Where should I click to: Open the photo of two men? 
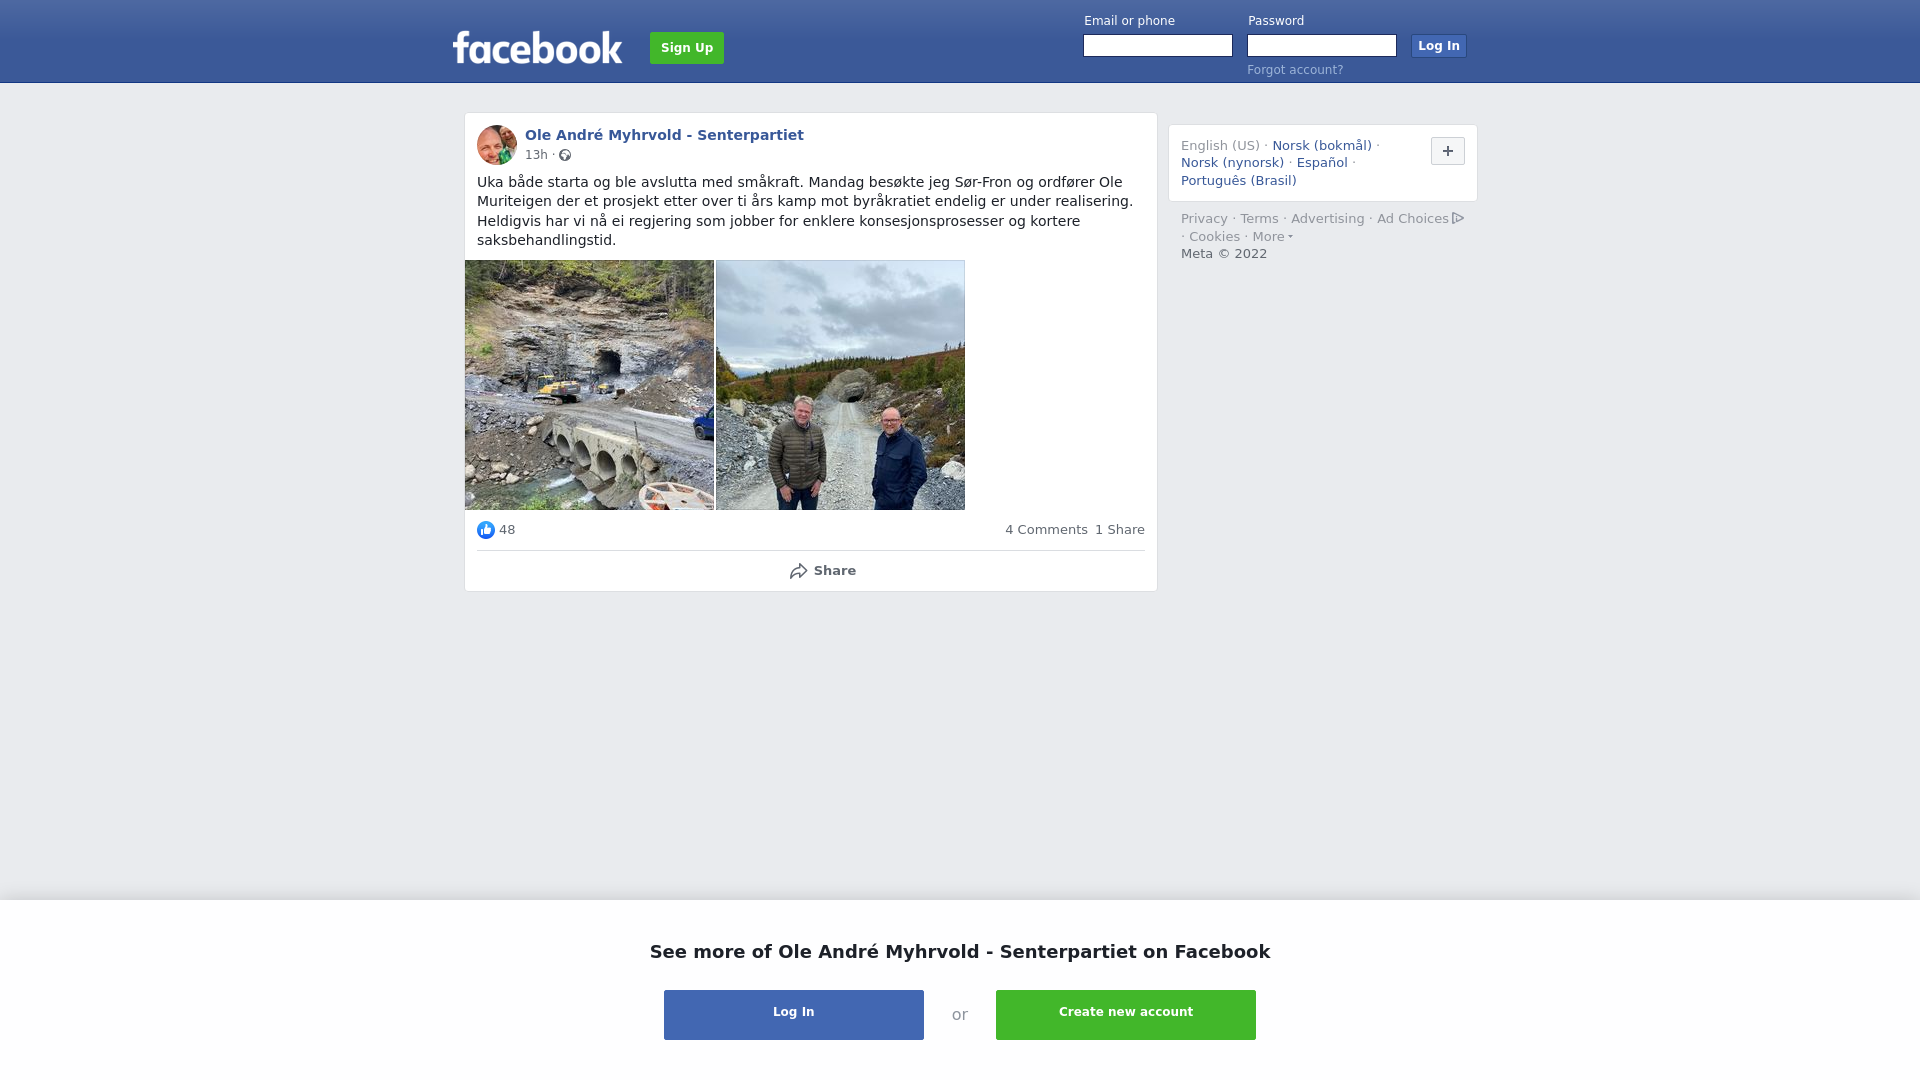840,385
